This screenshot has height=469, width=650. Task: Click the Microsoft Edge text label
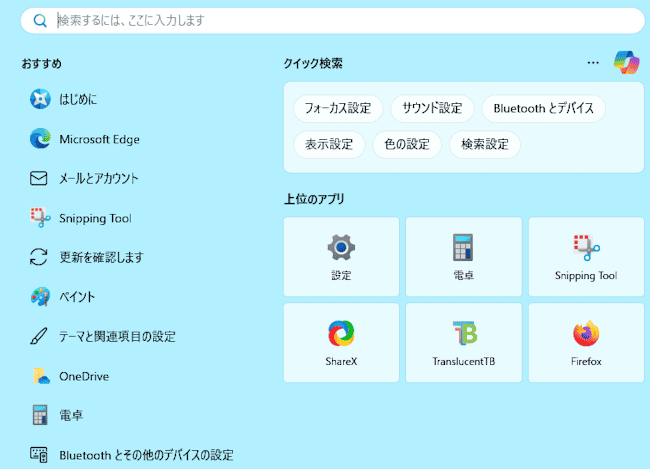[99, 139]
